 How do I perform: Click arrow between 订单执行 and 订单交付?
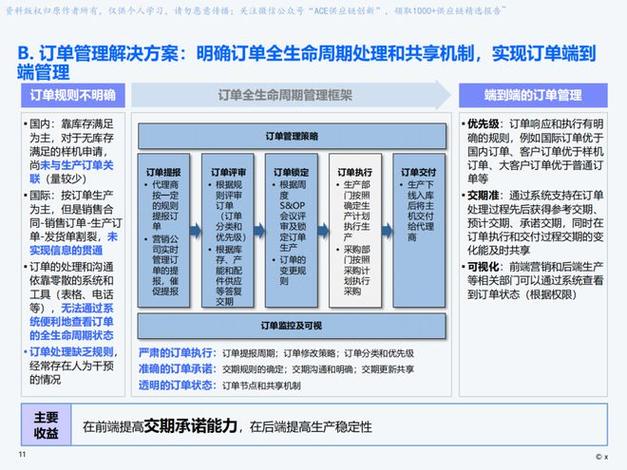click(387, 230)
